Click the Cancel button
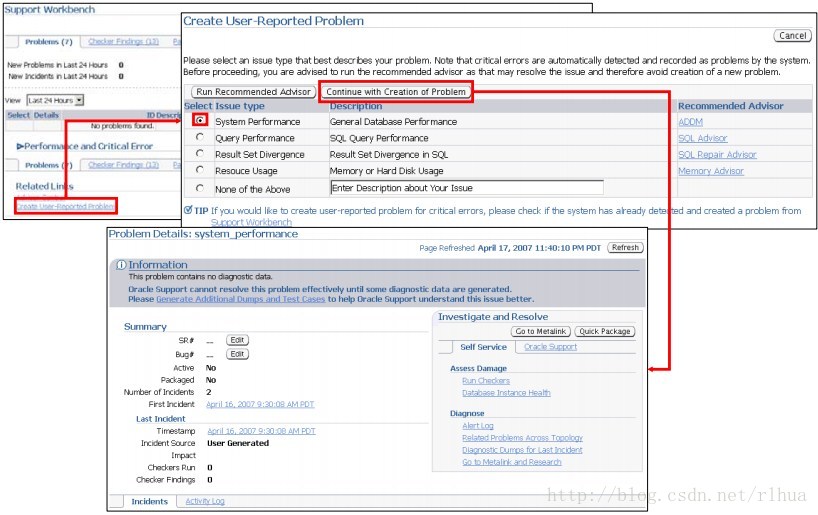Image resolution: width=818 pixels, height=515 pixels. tap(792, 35)
